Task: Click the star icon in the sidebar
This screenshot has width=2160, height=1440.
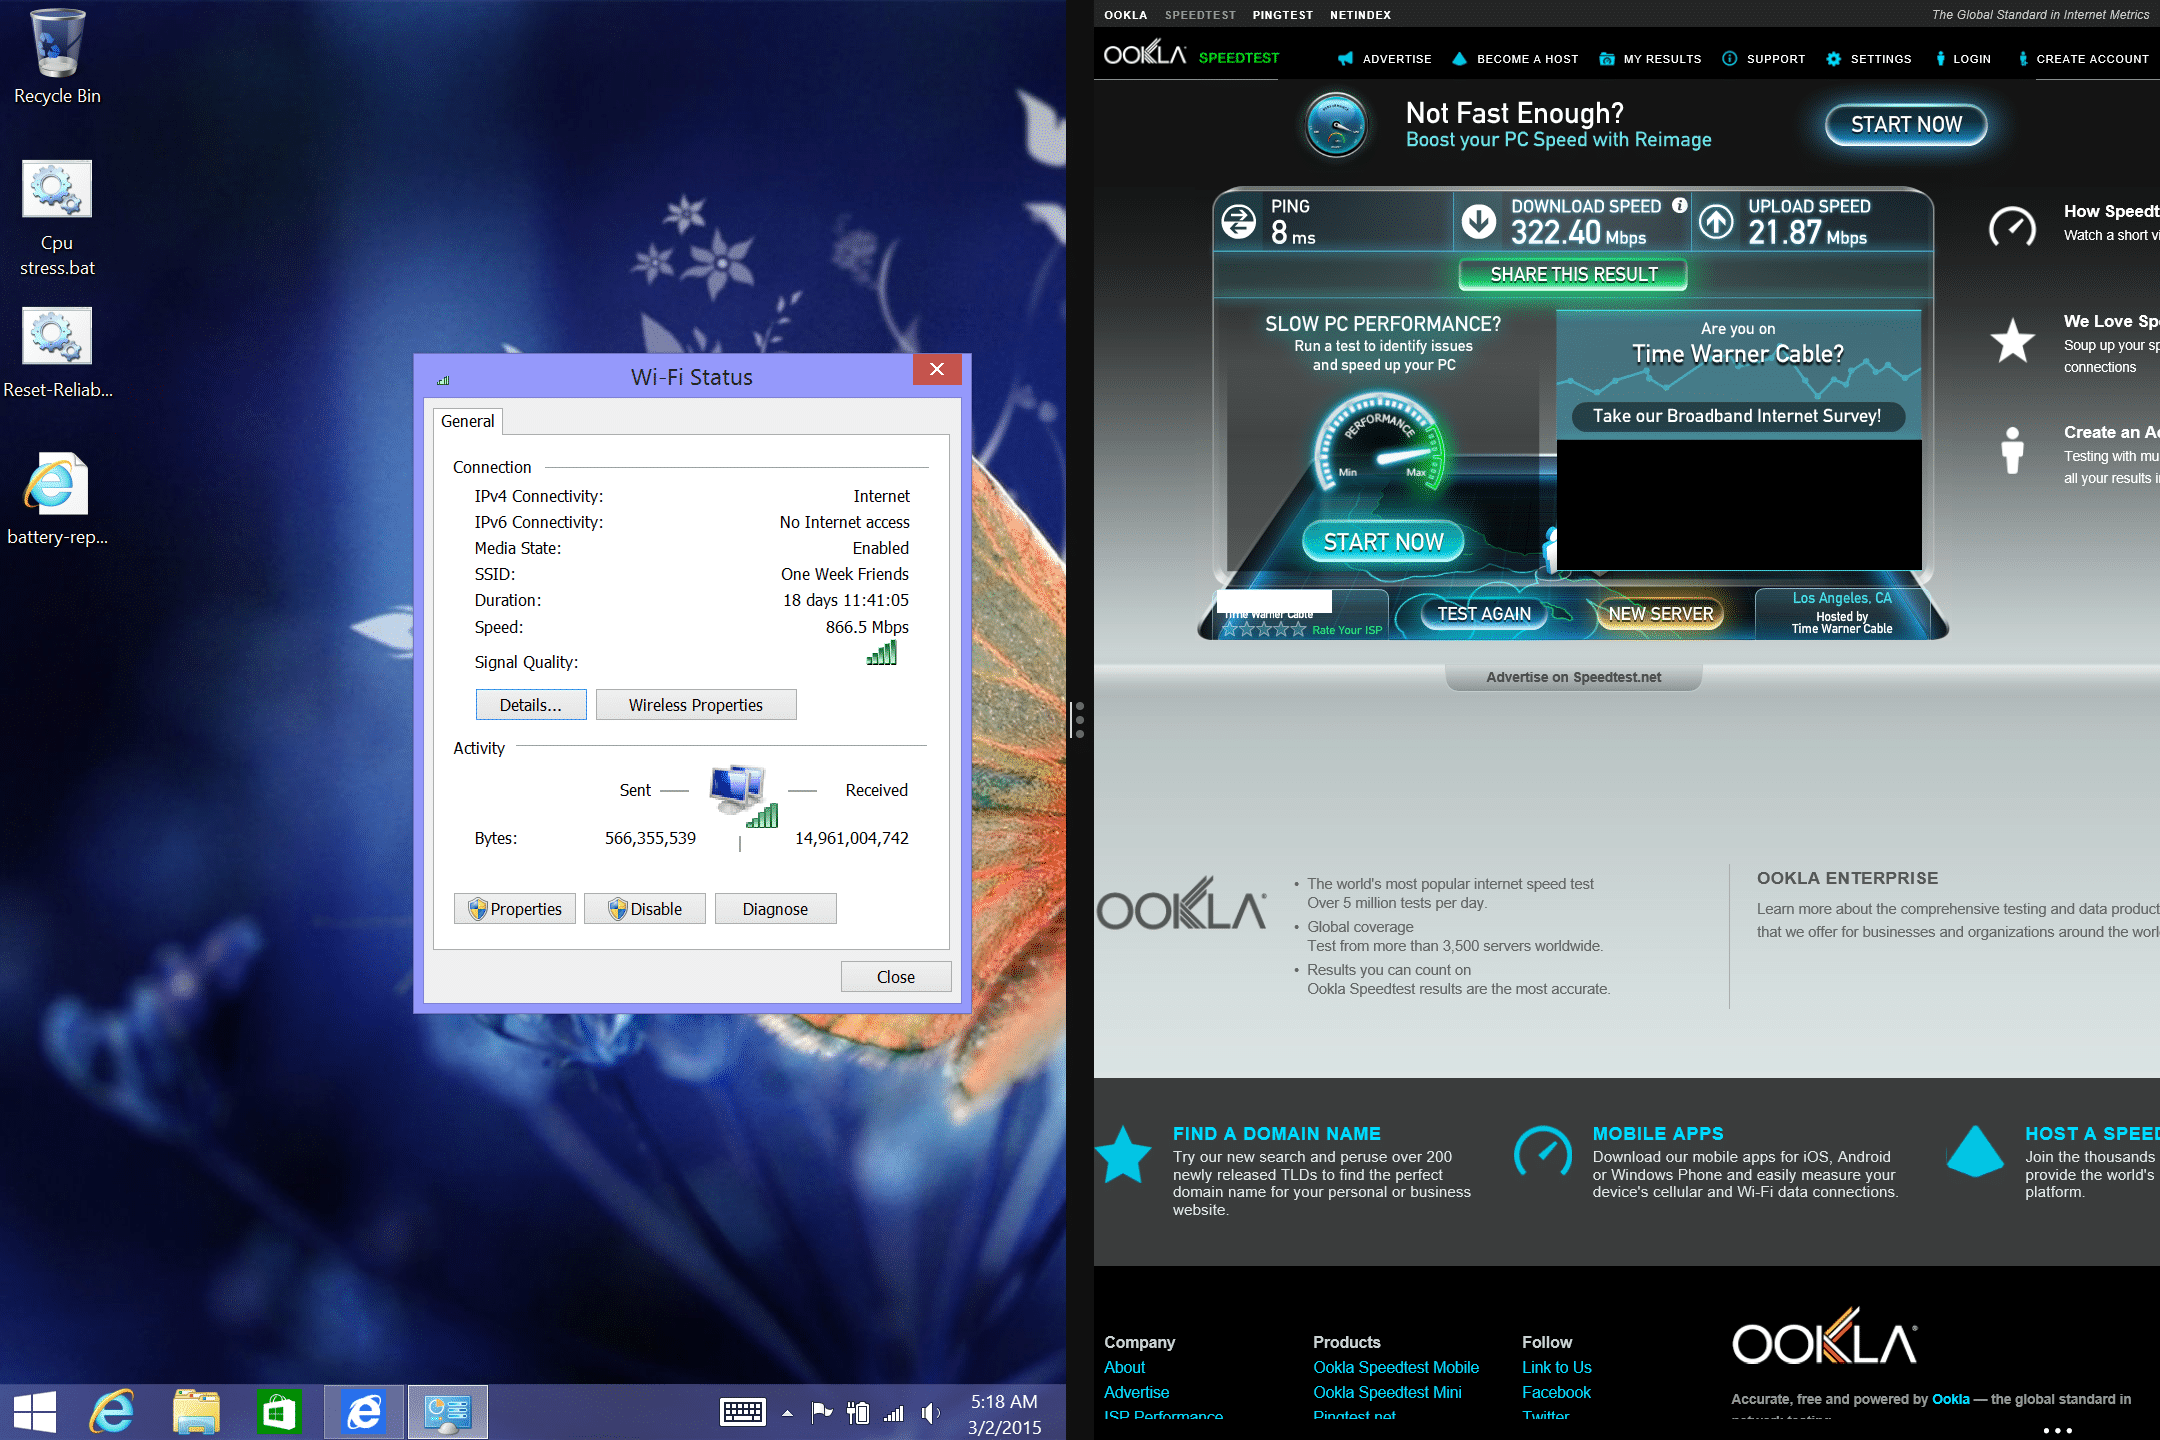Action: click(2012, 341)
